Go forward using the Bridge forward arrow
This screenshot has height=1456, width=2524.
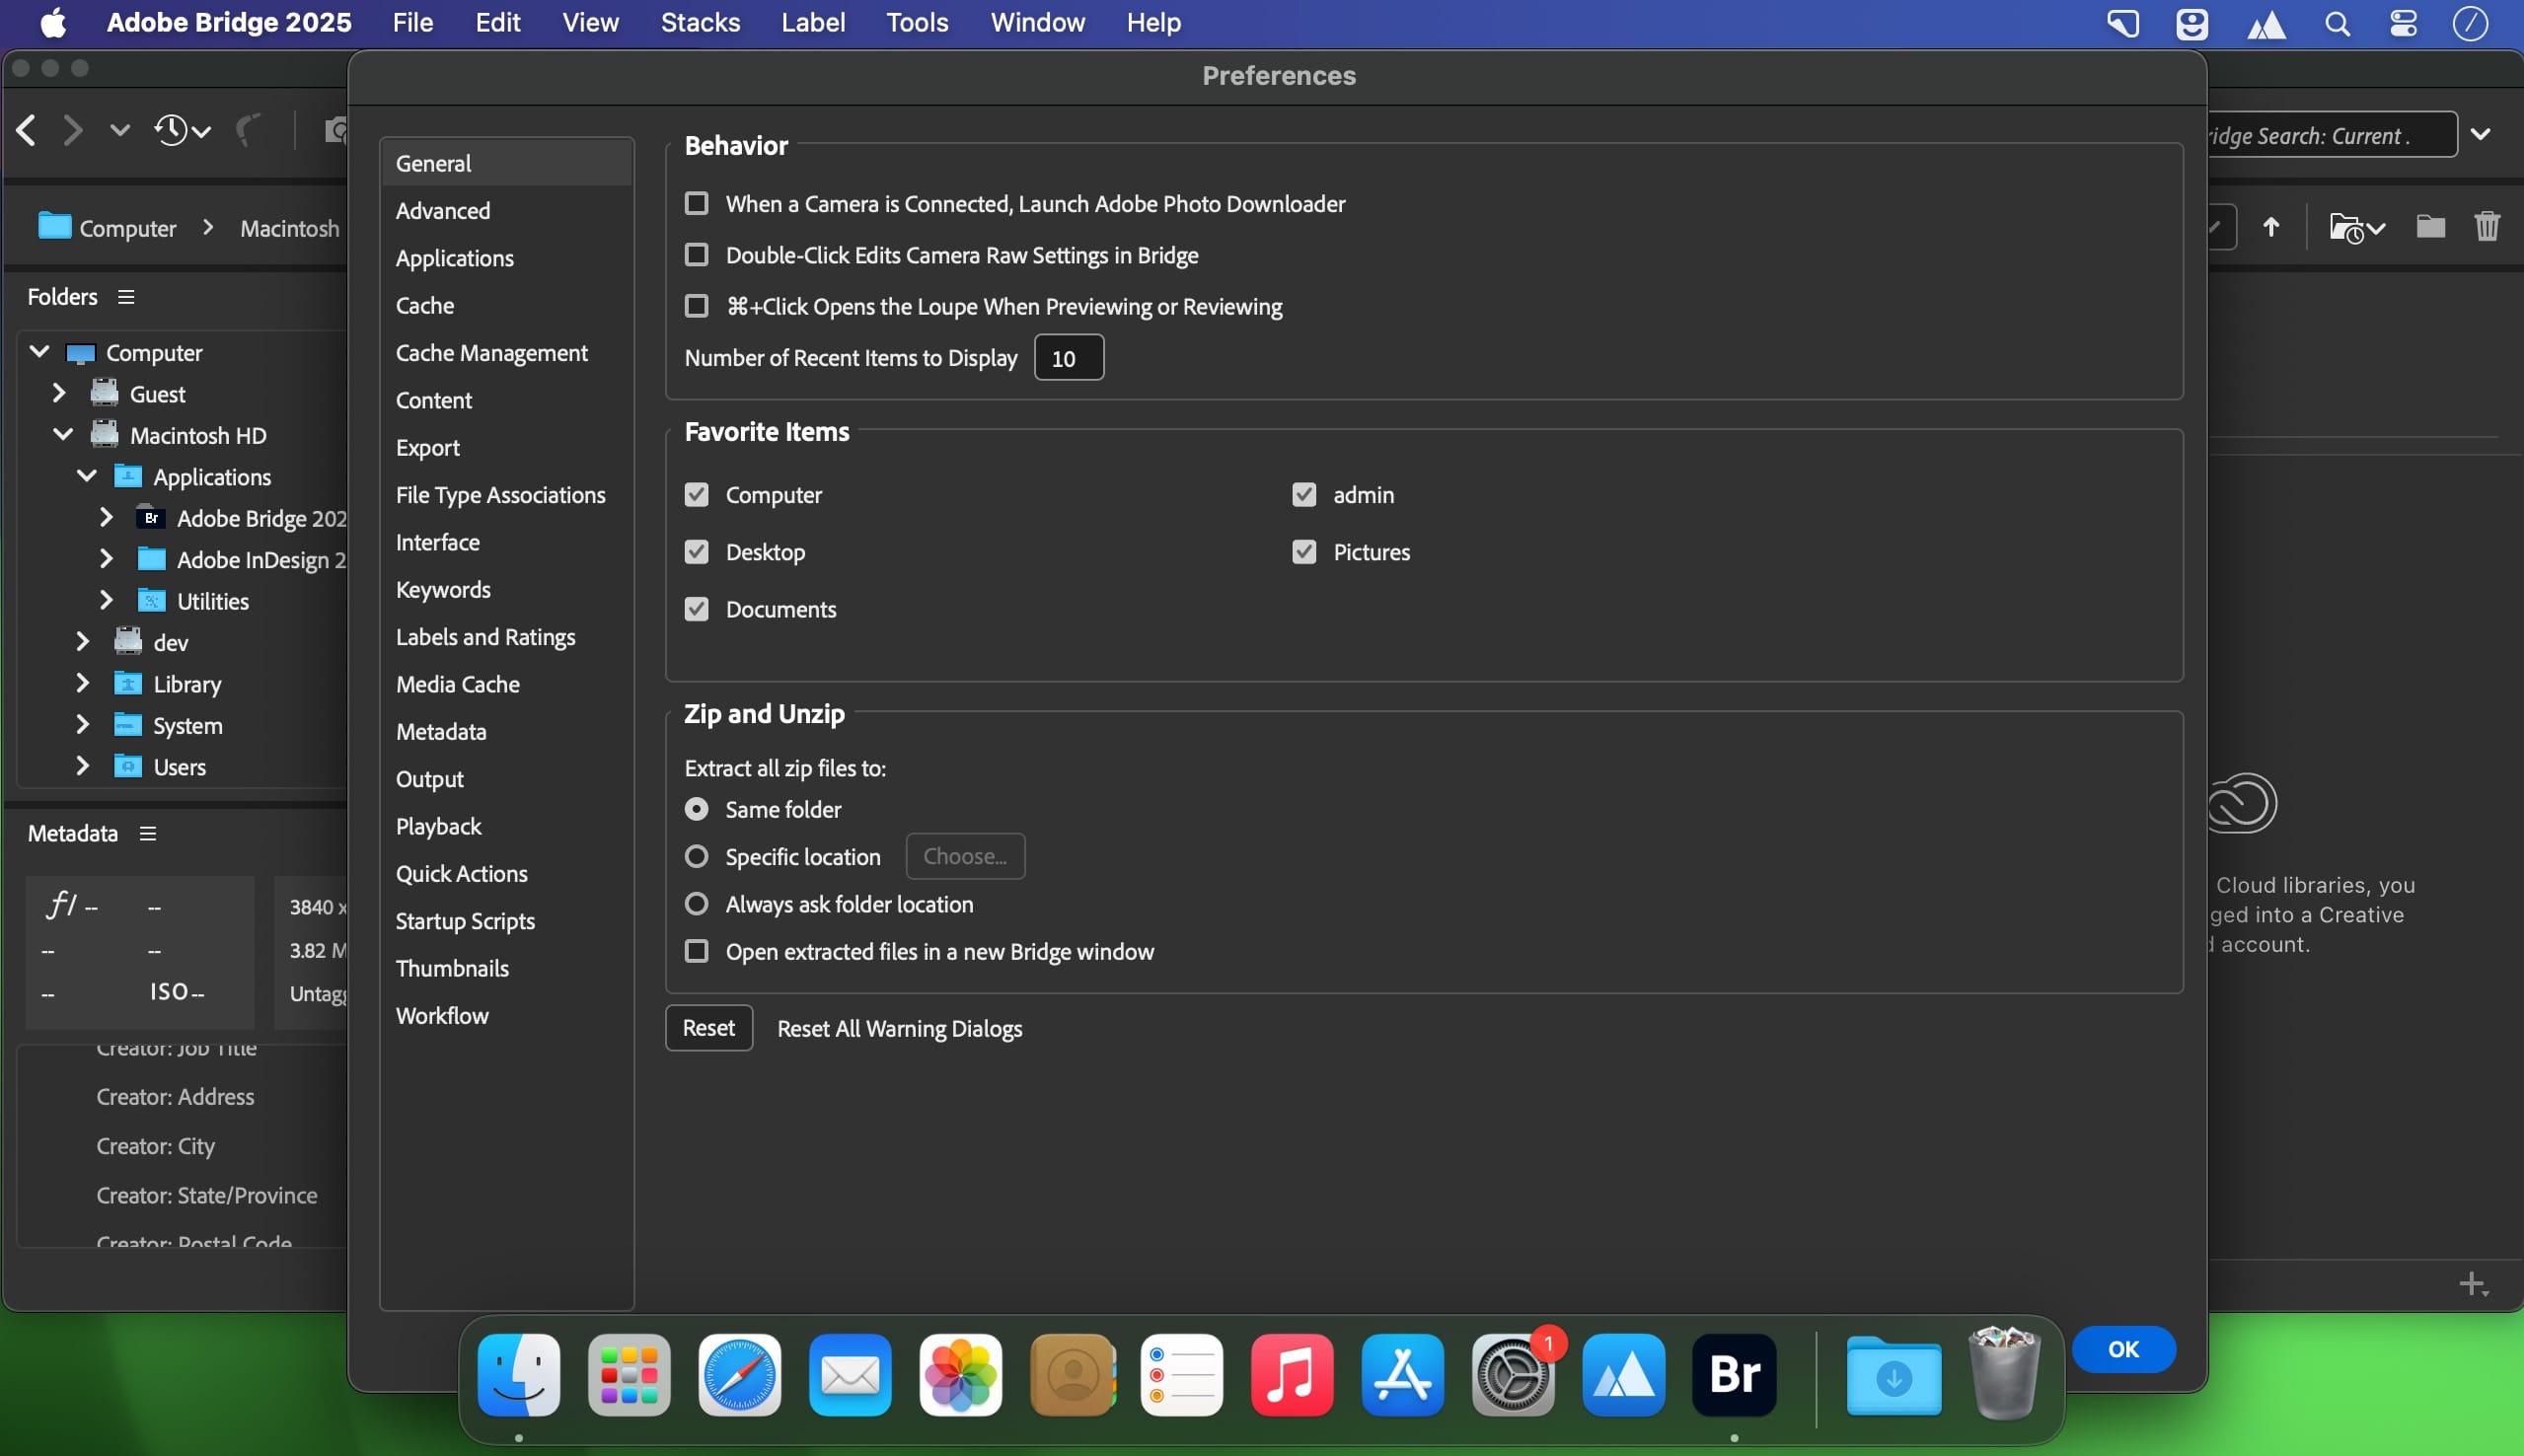coord(72,130)
